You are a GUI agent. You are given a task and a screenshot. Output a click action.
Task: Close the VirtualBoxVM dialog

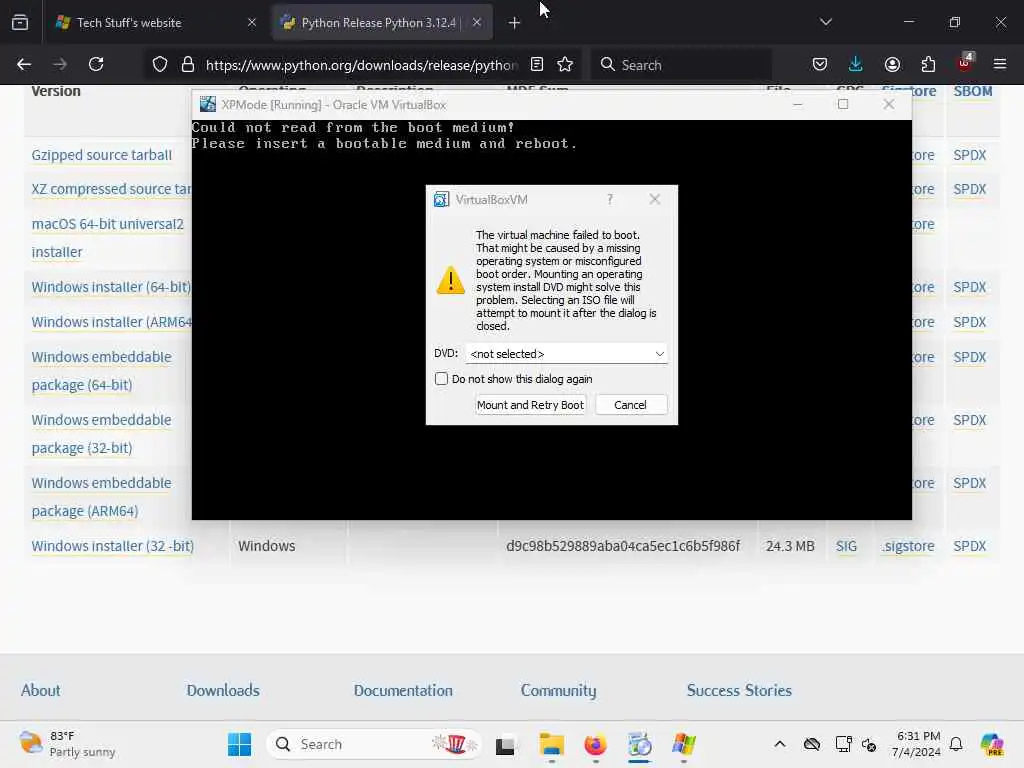pos(654,199)
